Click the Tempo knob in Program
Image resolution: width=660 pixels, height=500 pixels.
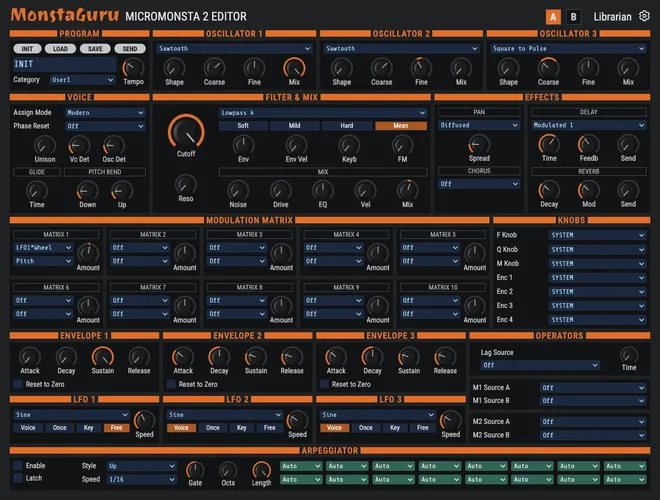click(133, 67)
